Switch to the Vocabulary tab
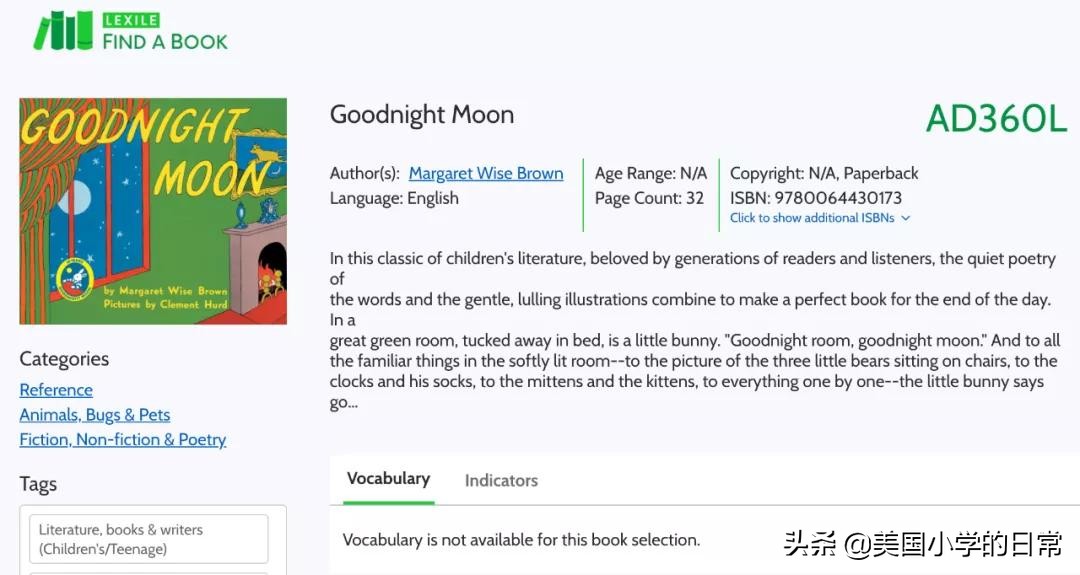 (388, 479)
